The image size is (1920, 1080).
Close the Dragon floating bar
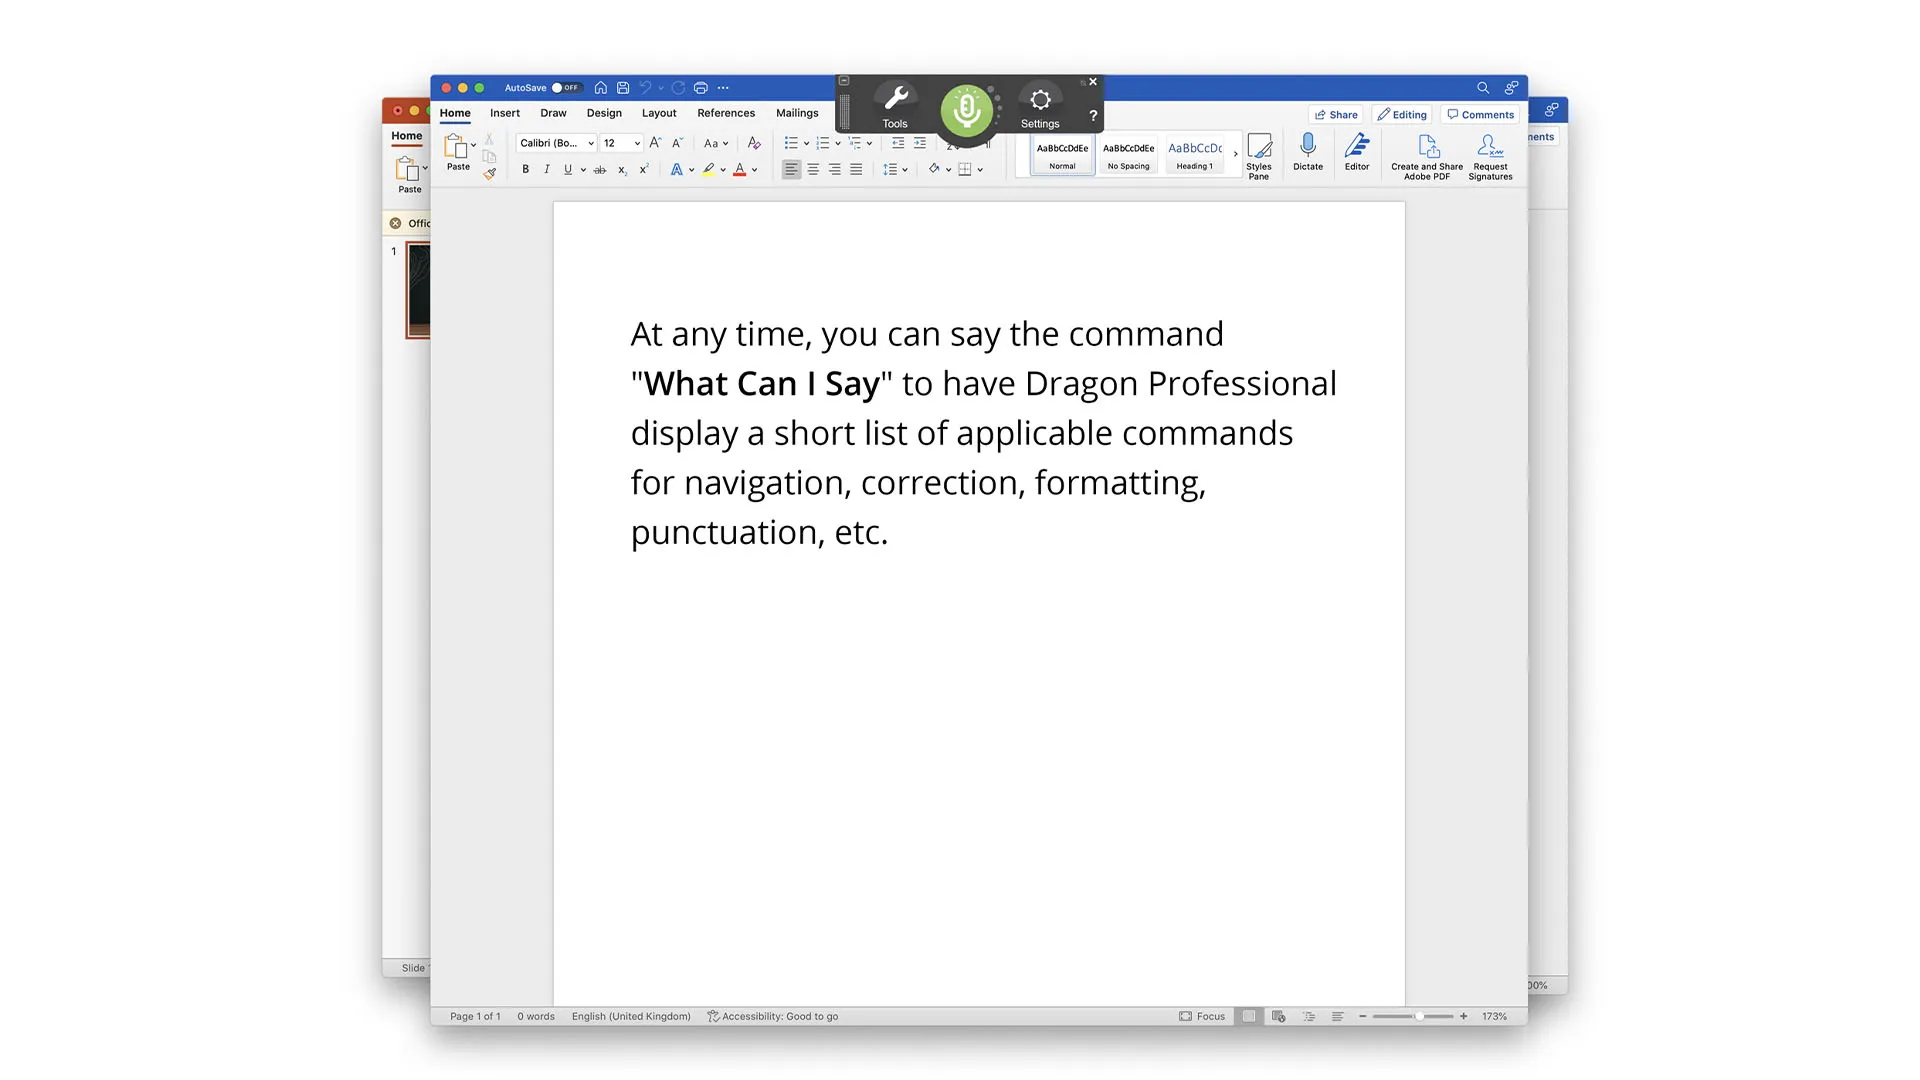(x=1093, y=82)
